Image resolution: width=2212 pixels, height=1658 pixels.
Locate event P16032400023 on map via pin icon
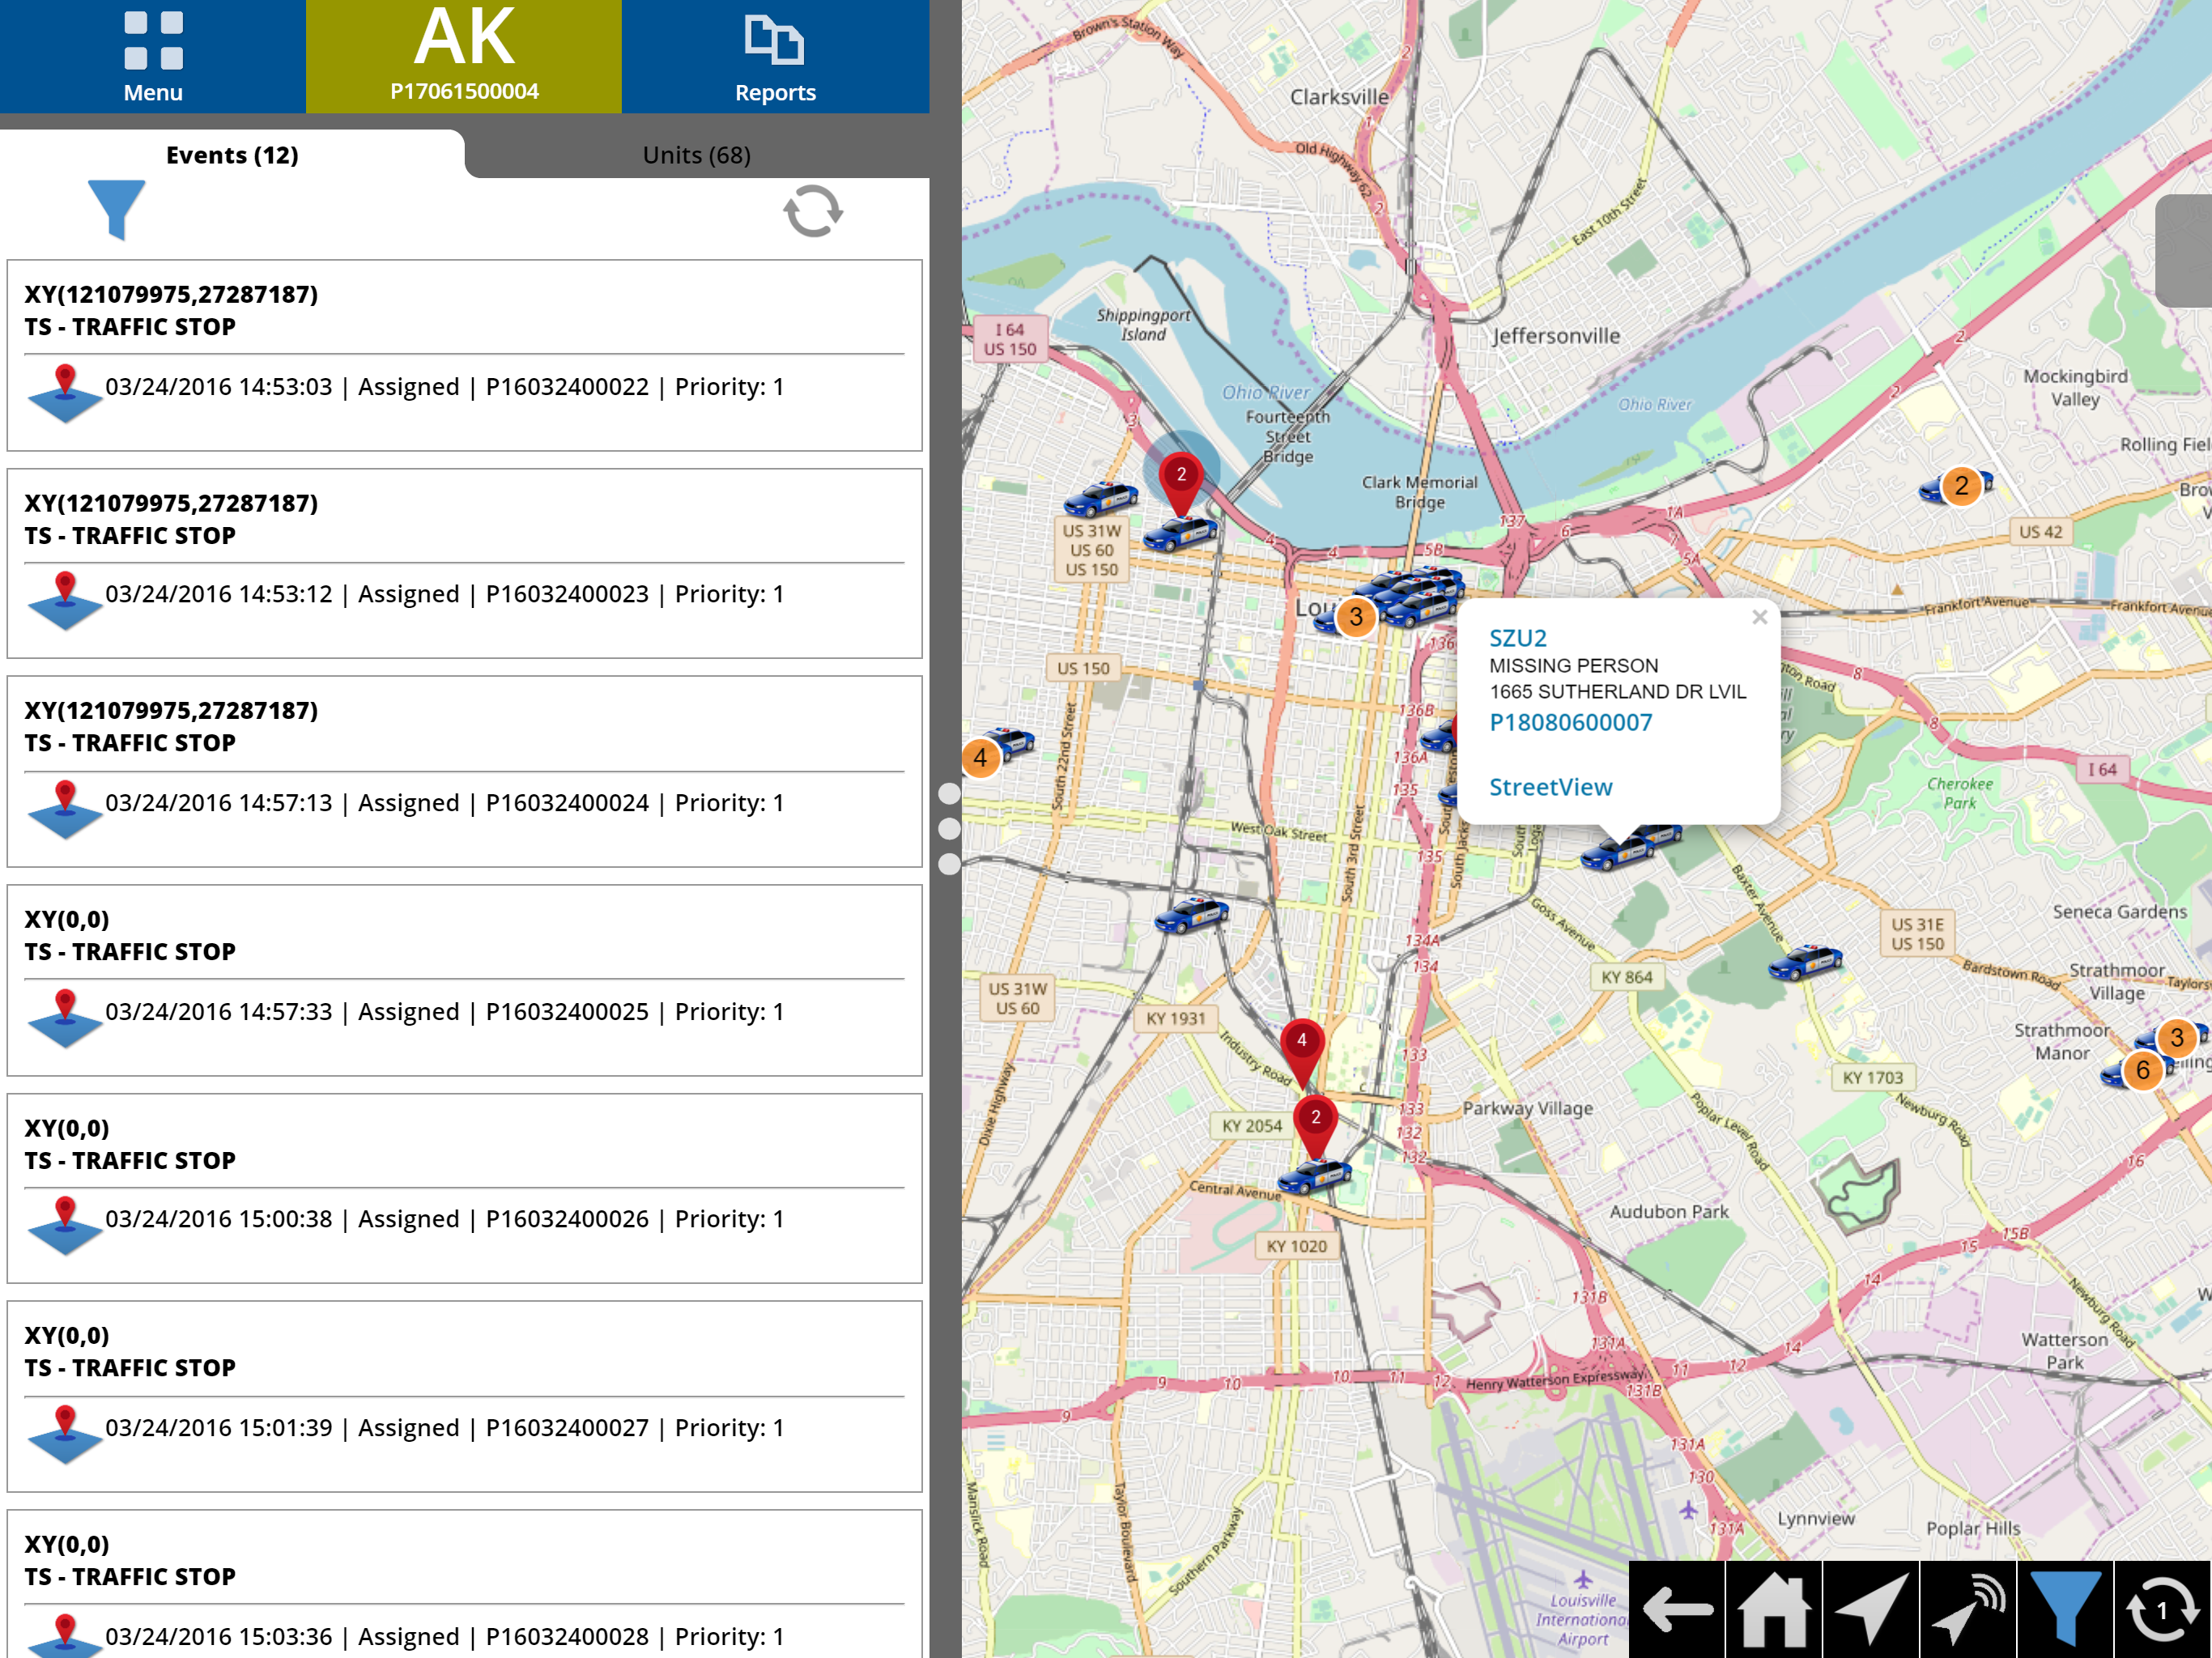pyautogui.click(x=65, y=600)
